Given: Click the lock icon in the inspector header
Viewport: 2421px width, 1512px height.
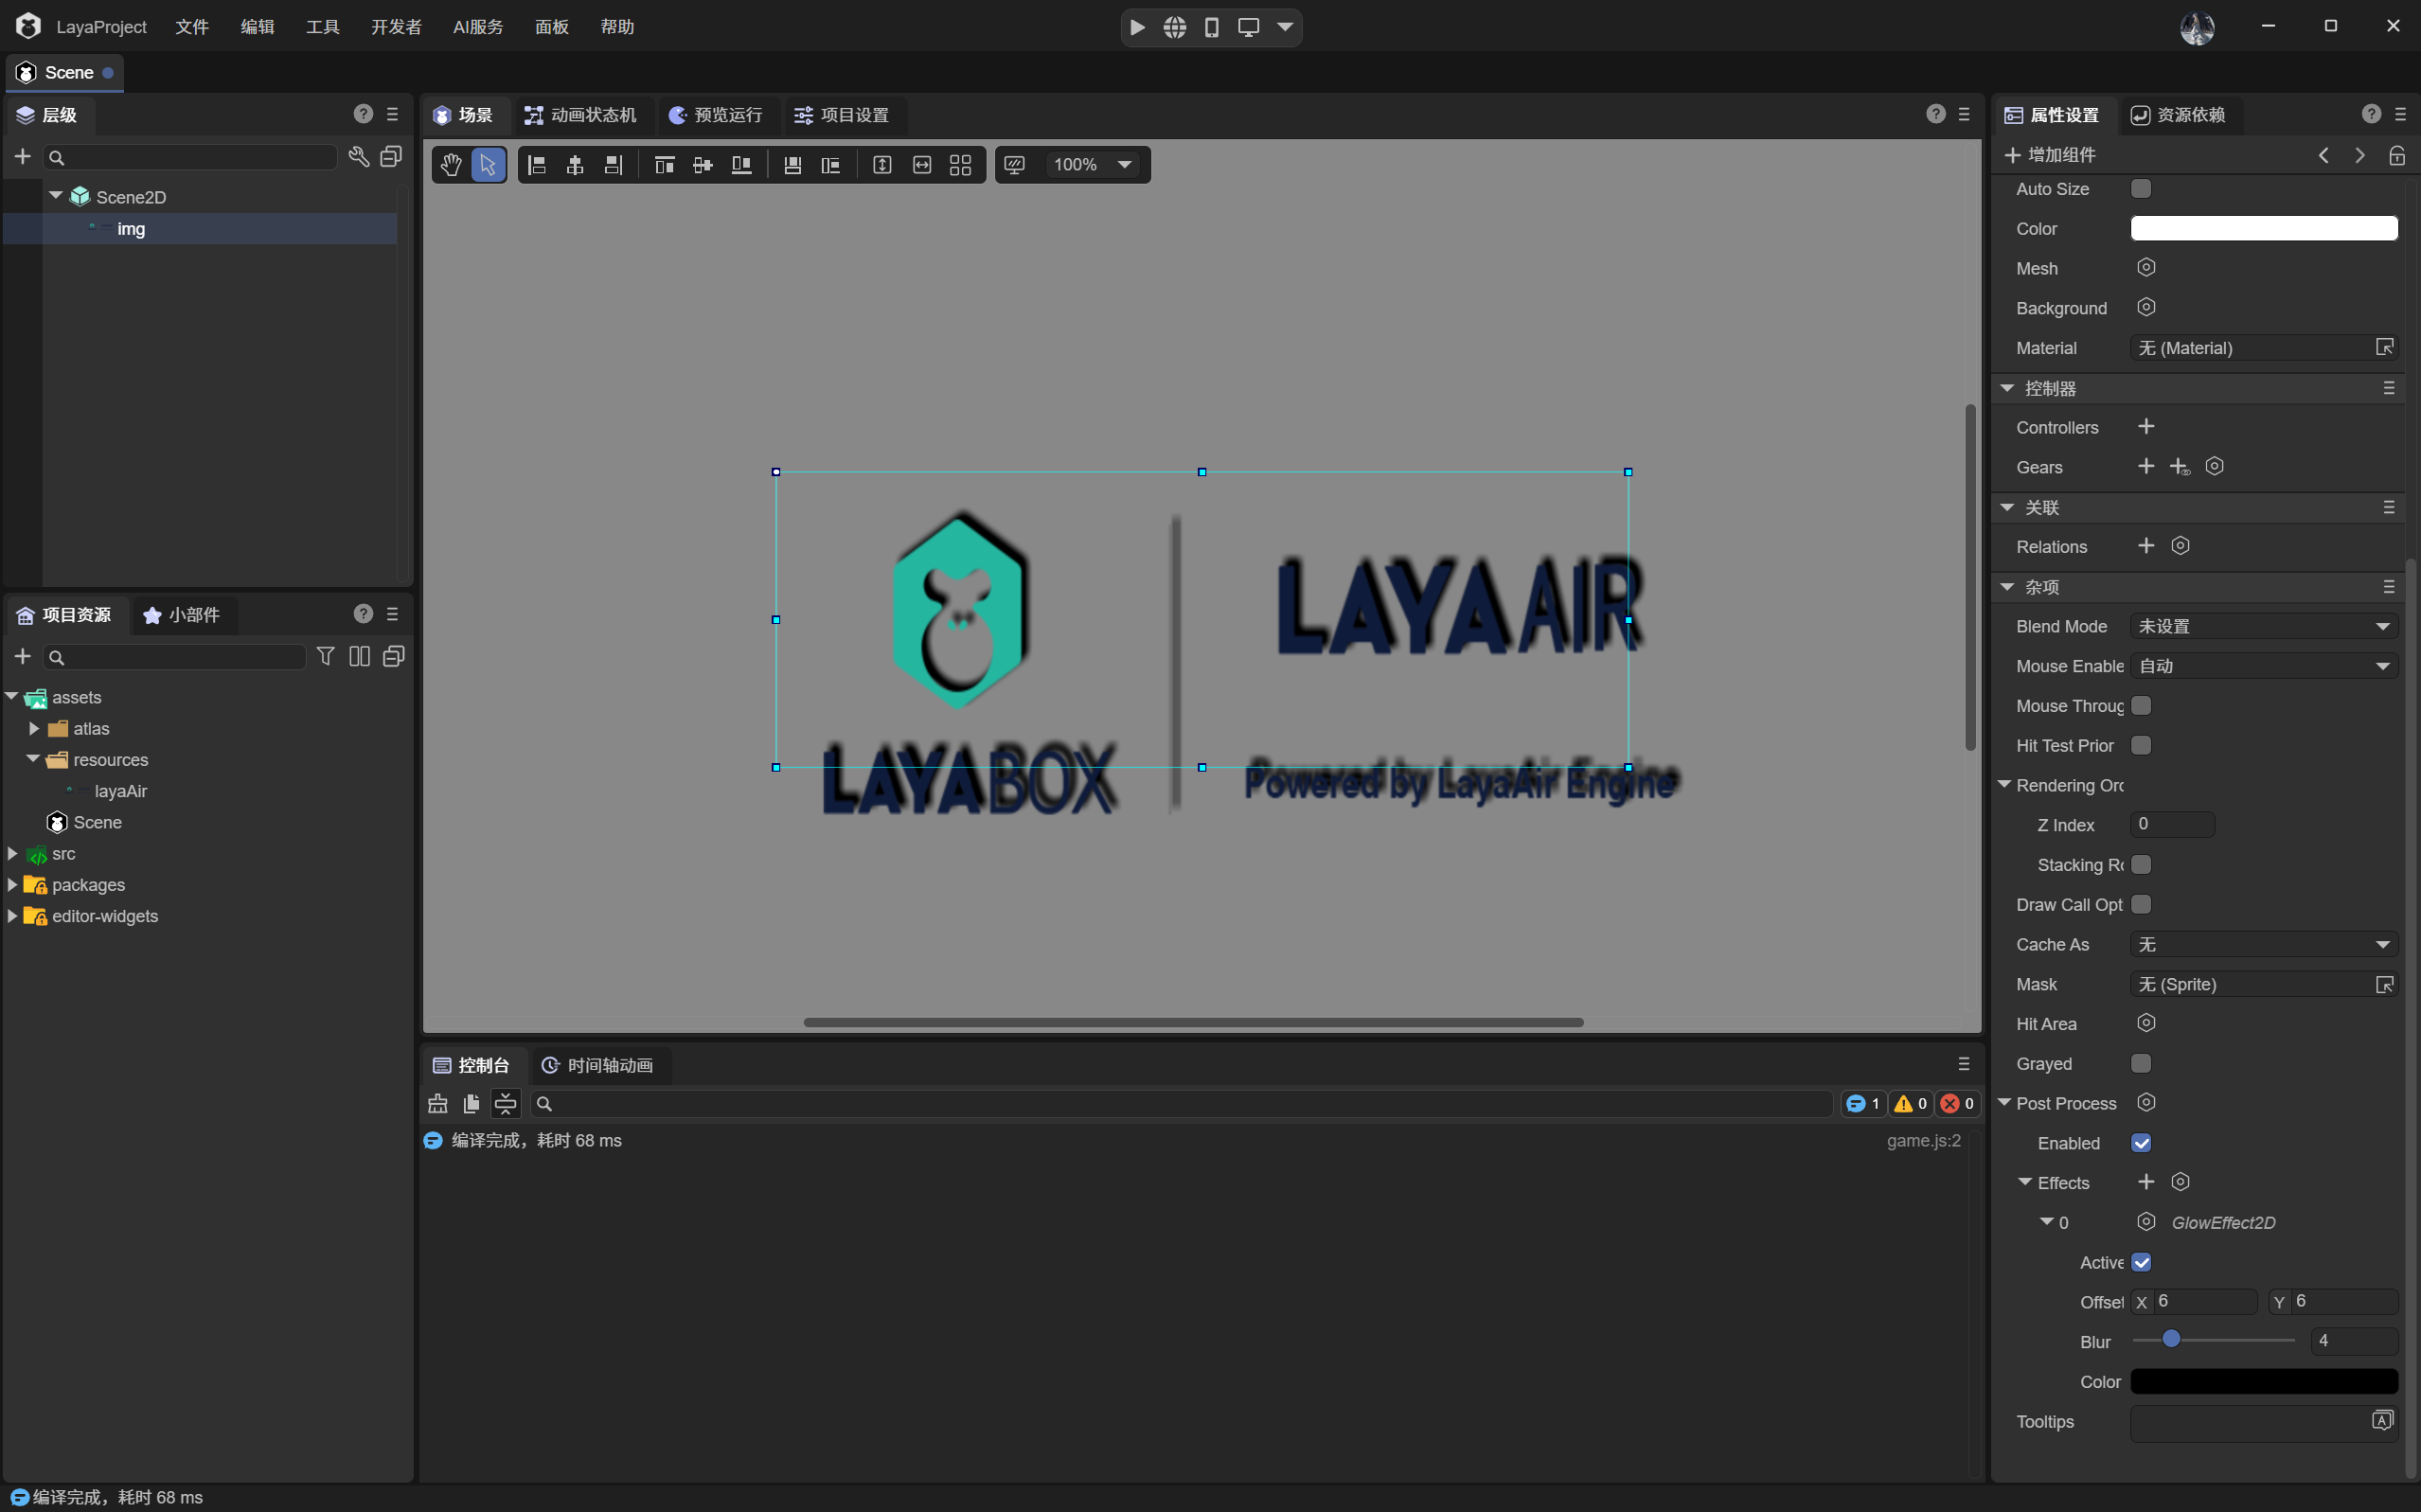Looking at the screenshot, I should coord(2396,155).
